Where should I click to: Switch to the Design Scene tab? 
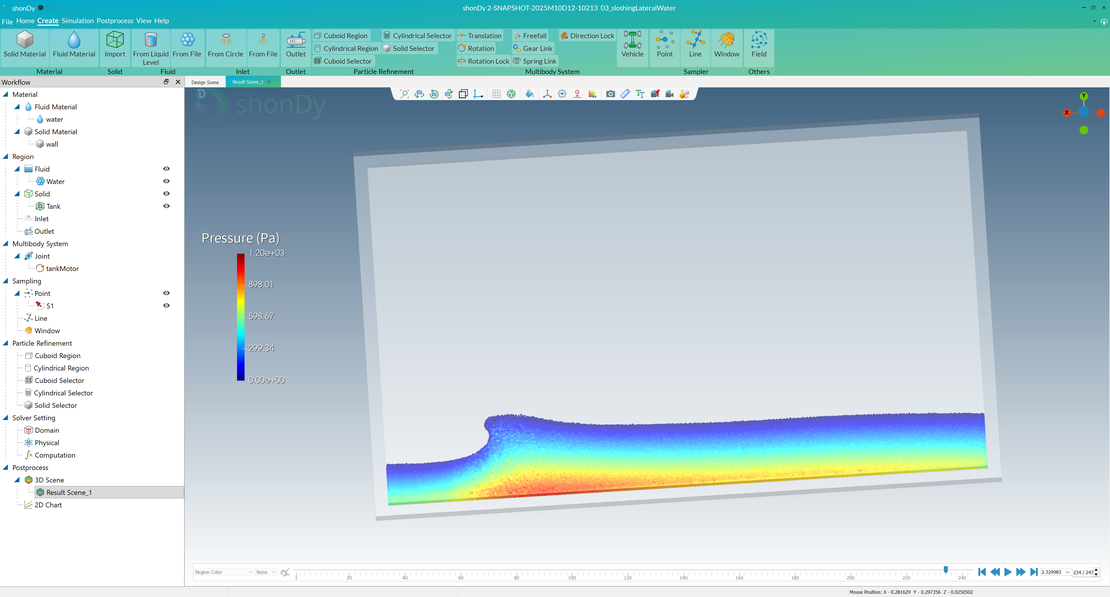(x=205, y=82)
